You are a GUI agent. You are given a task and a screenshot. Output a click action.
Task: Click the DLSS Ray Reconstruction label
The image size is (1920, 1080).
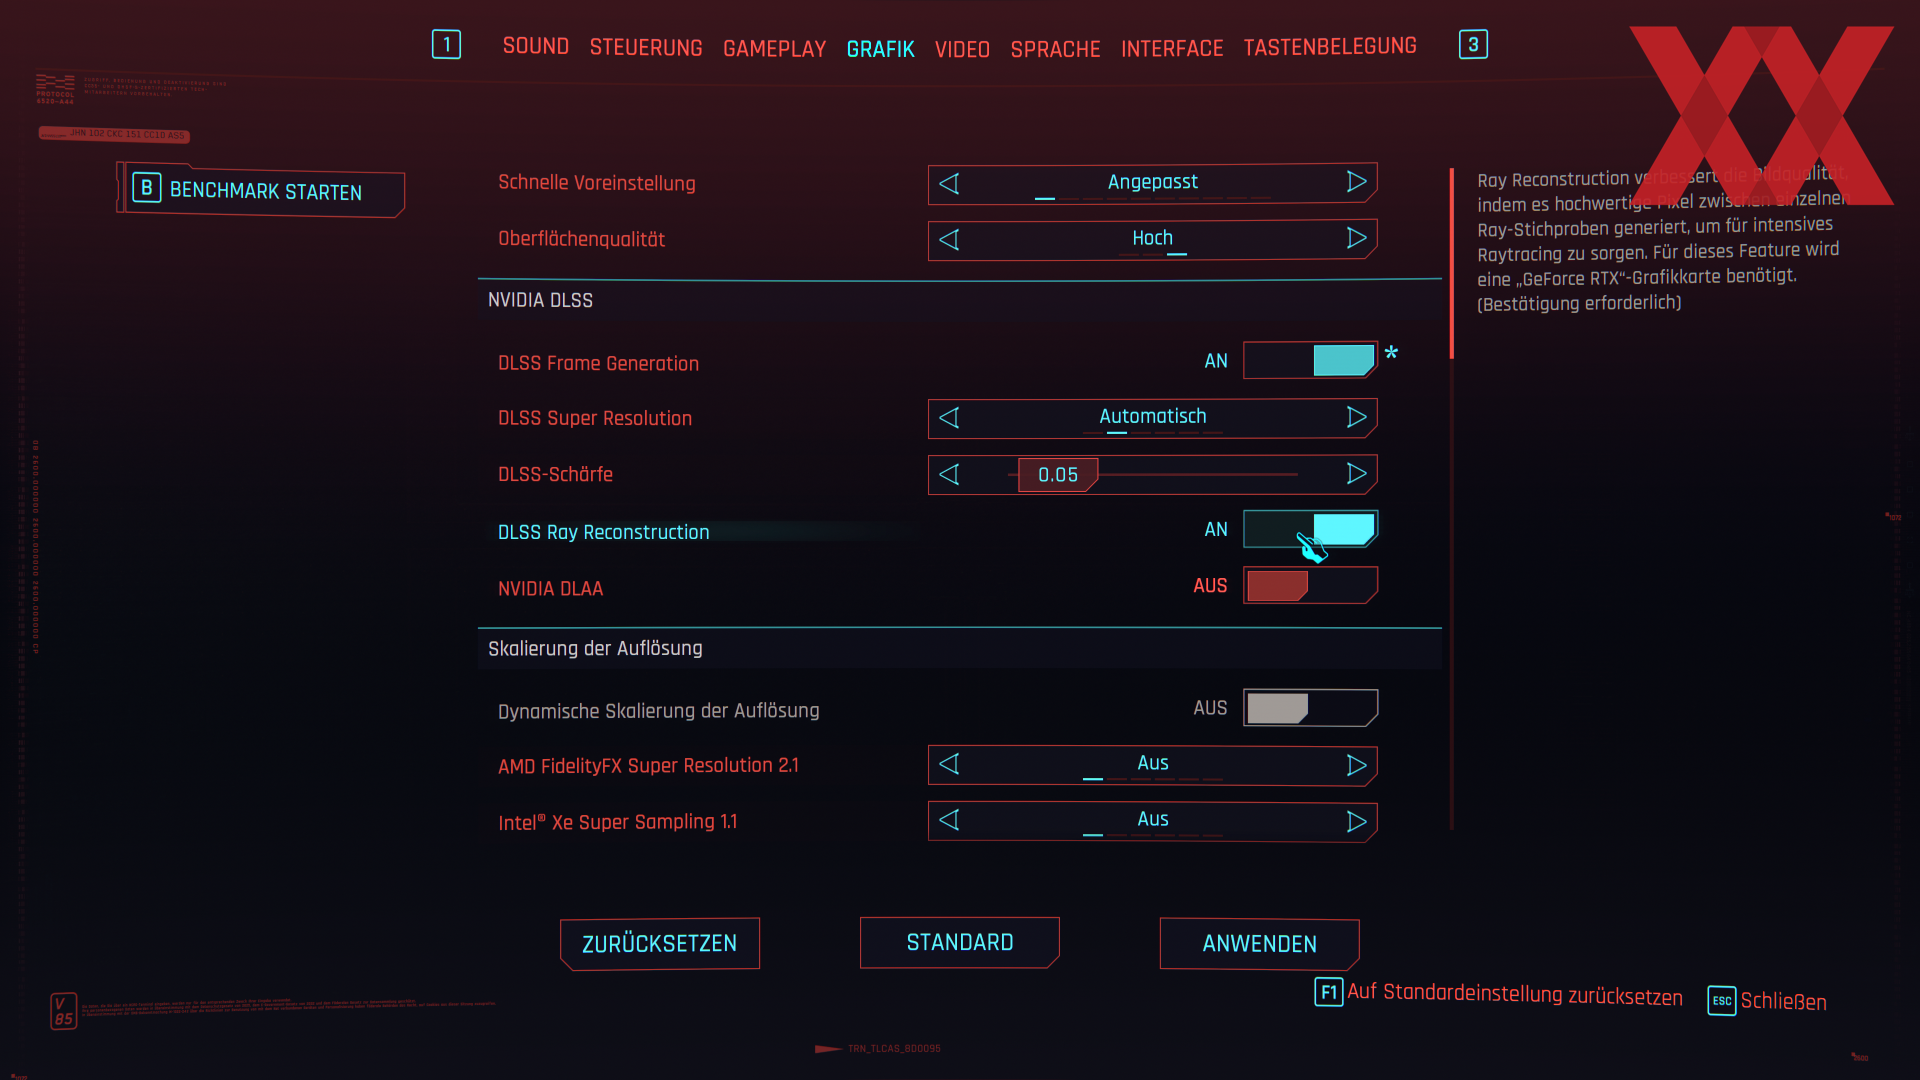click(x=604, y=532)
